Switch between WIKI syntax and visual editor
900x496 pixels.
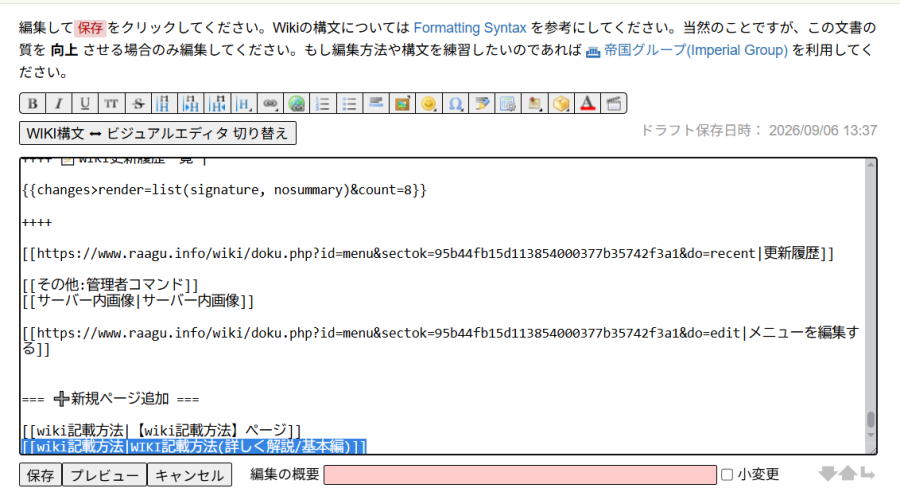click(x=158, y=133)
